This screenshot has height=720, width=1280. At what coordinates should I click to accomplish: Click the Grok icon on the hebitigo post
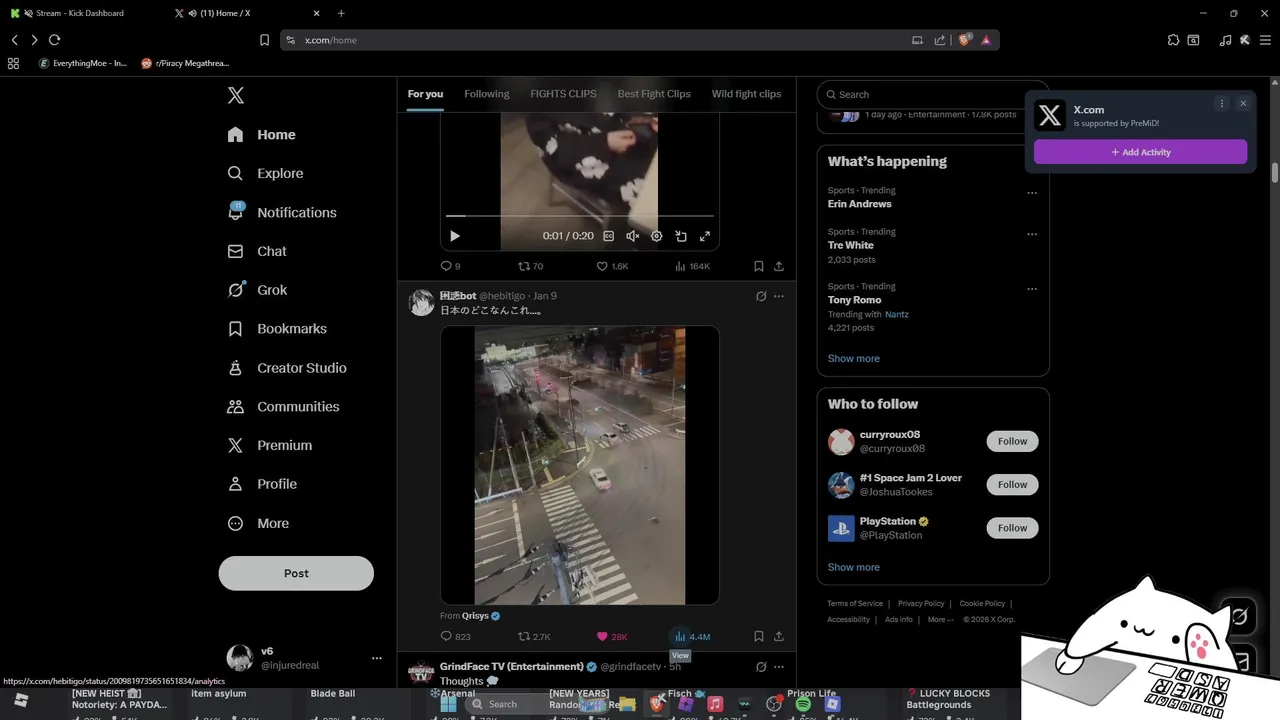(x=761, y=296)
